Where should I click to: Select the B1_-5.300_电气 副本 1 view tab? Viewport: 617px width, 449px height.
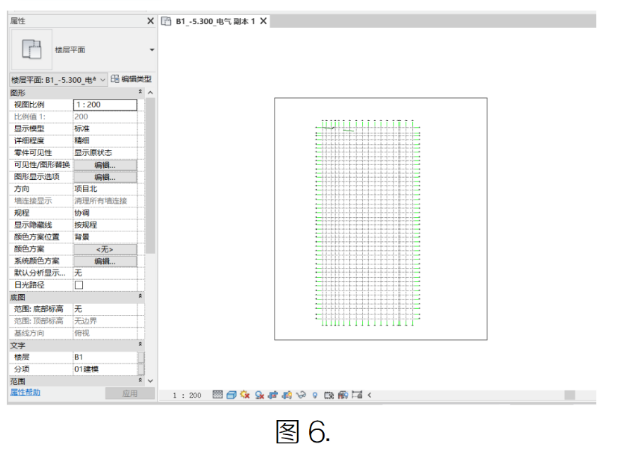click(215, 21)
